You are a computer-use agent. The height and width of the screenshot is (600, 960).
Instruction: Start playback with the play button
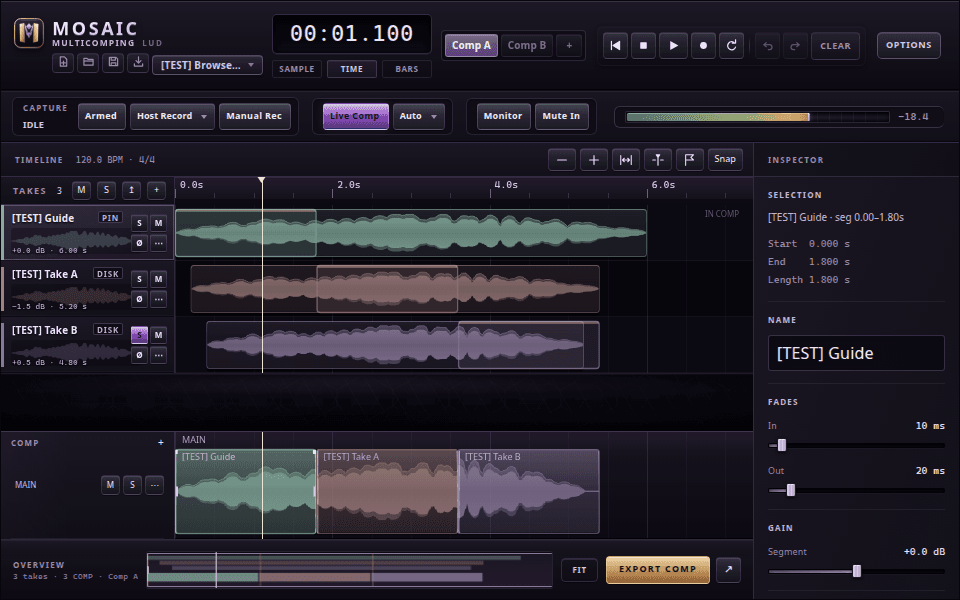pos(673,45)
